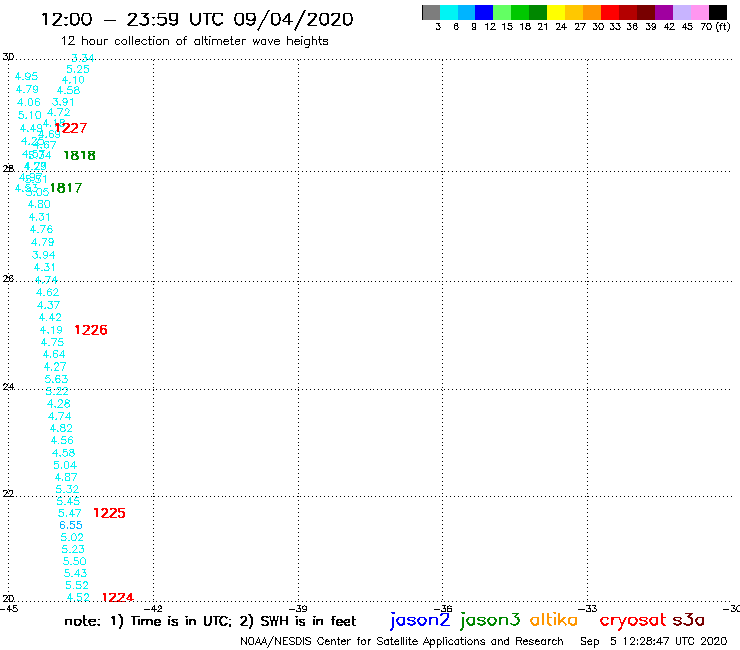The width and height of the screenshot is (740, 650).
Task: Click the date range title '12:00 – 23:59 UTC 09/04/2020'
Action: [x=197, y=19]
